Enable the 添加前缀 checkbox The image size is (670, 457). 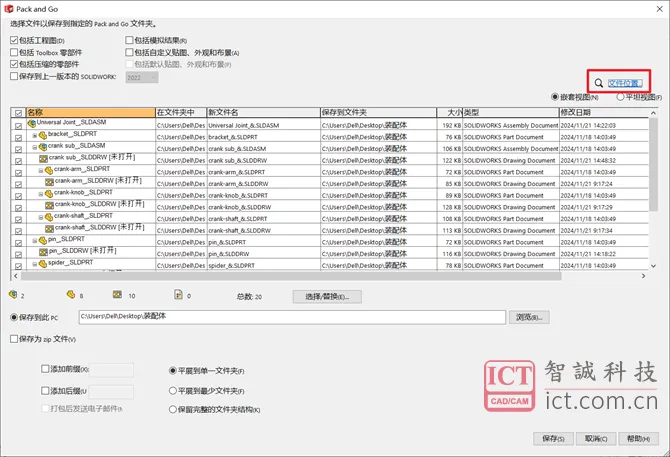point(45,369)
